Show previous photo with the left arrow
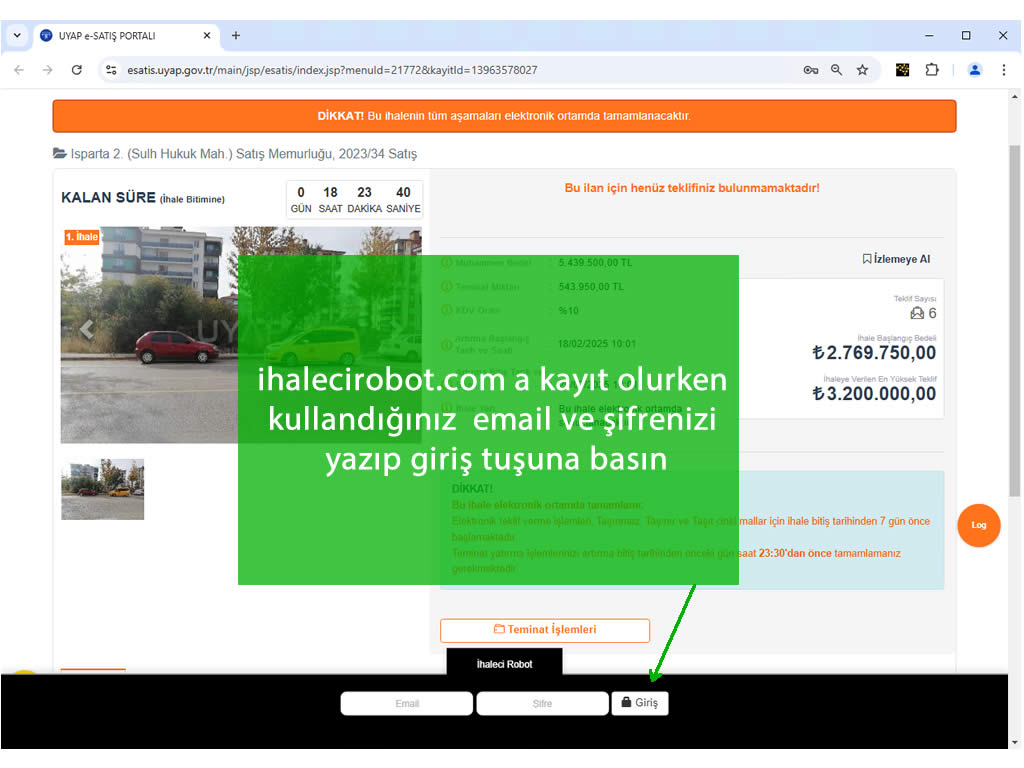Viewport: 1024px width, 768px height. [x=86, y=330]
